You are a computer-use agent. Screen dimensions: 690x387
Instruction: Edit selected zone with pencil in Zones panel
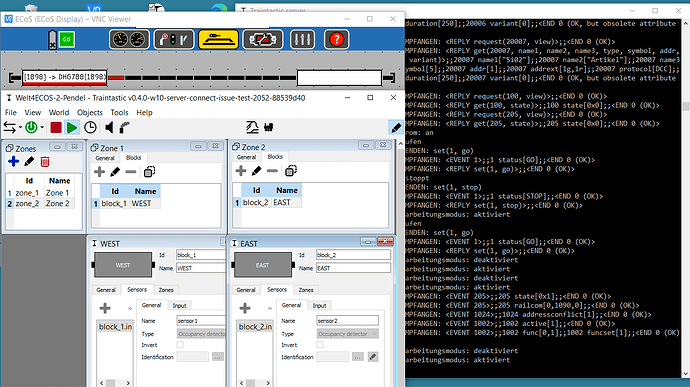pos(29,162)
